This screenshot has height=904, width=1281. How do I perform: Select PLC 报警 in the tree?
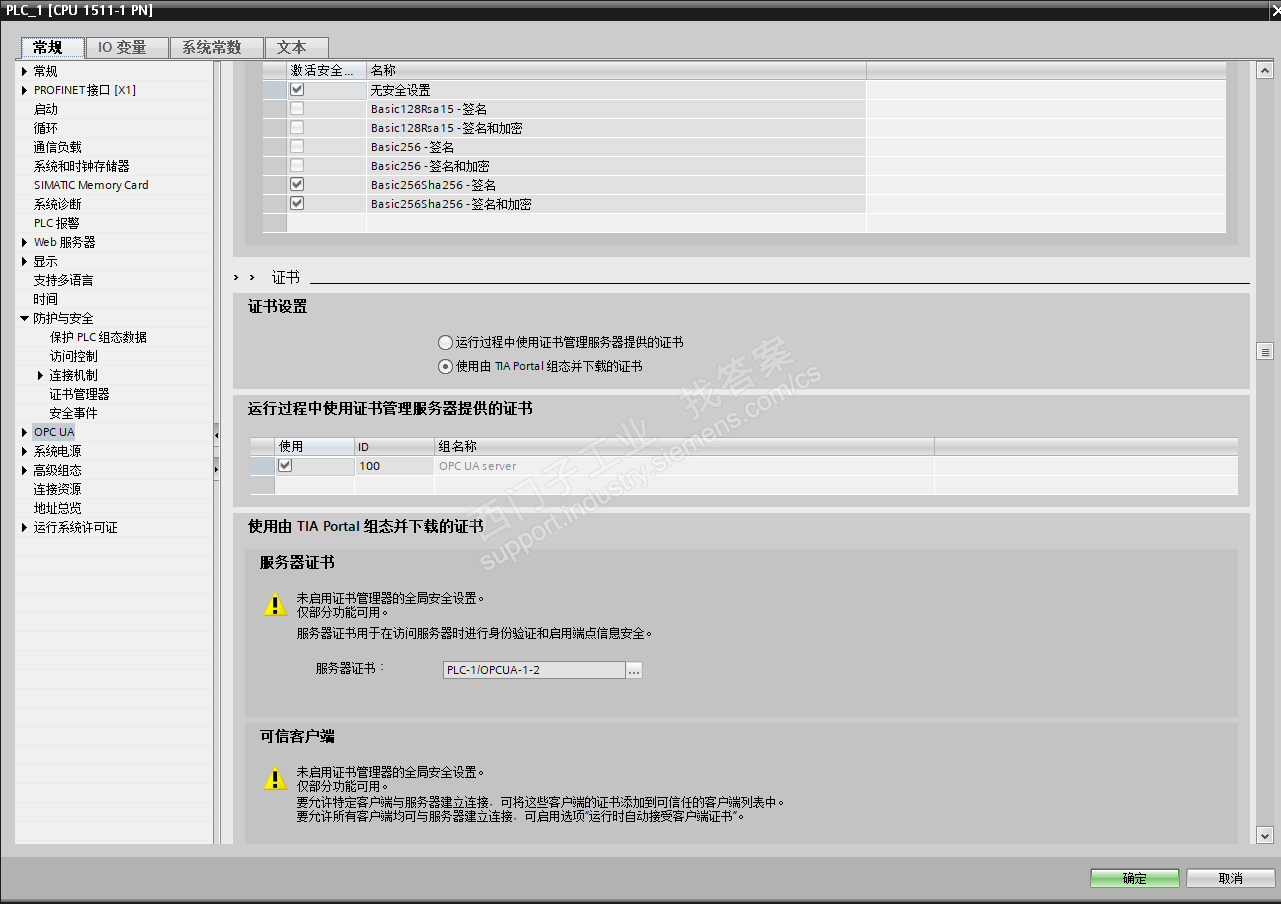tap(56, 223)
